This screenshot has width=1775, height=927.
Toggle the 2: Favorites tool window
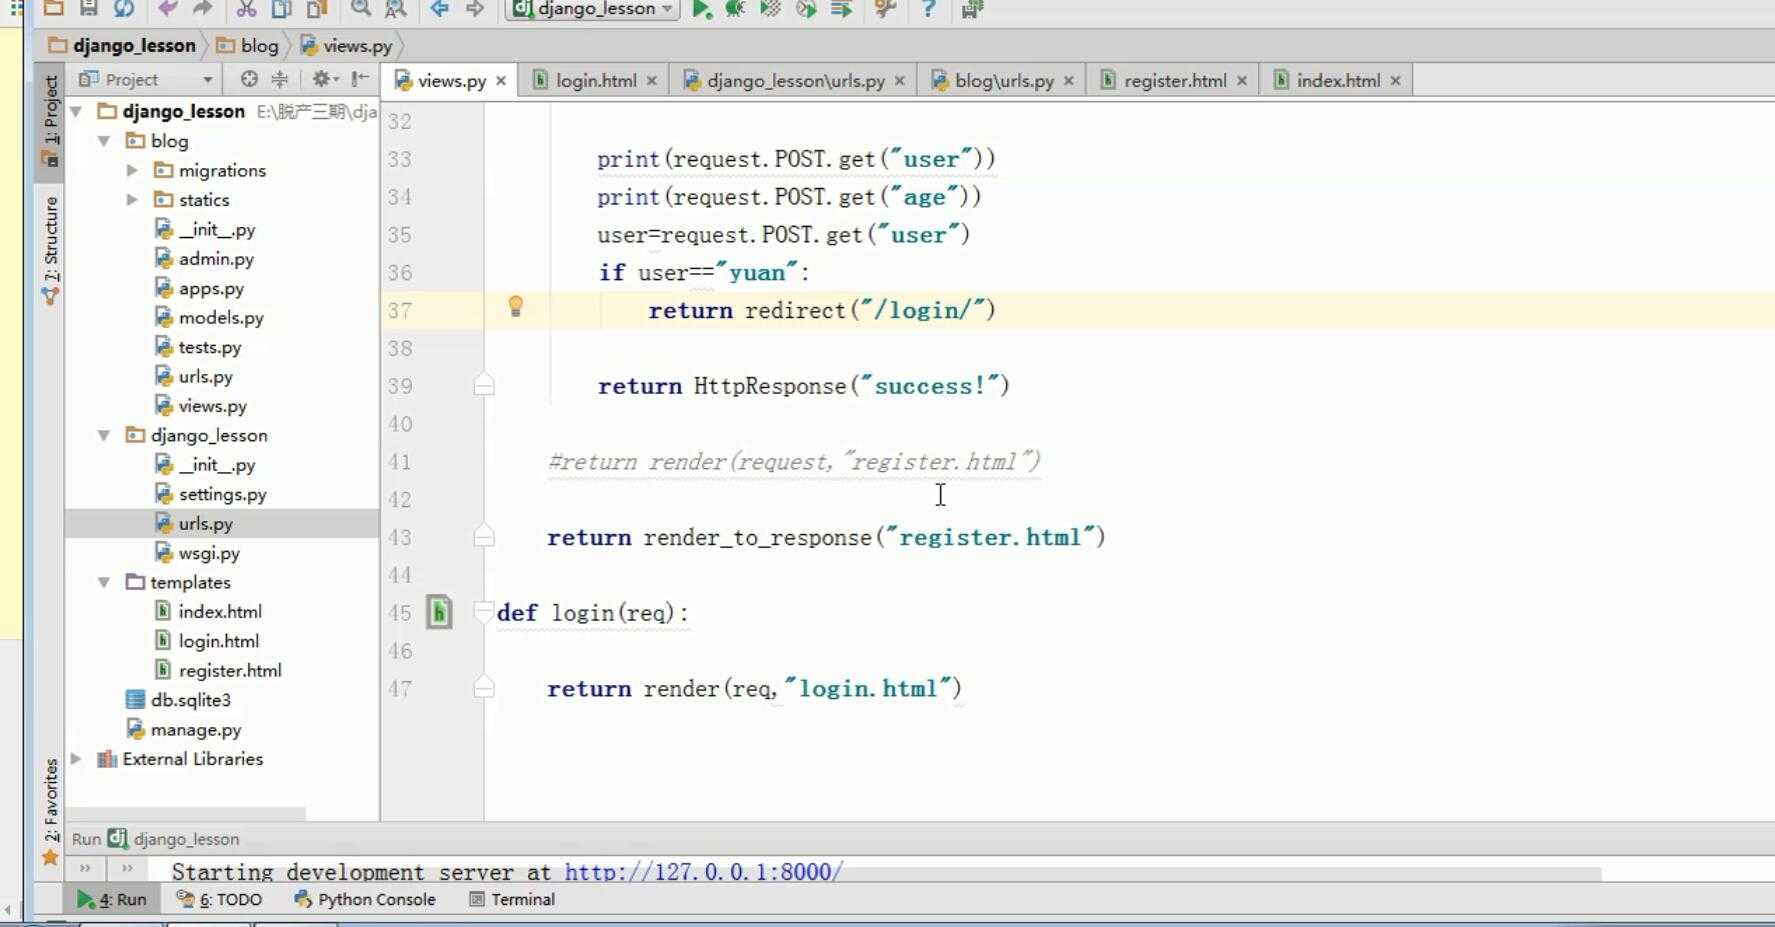tap(50, 811)
